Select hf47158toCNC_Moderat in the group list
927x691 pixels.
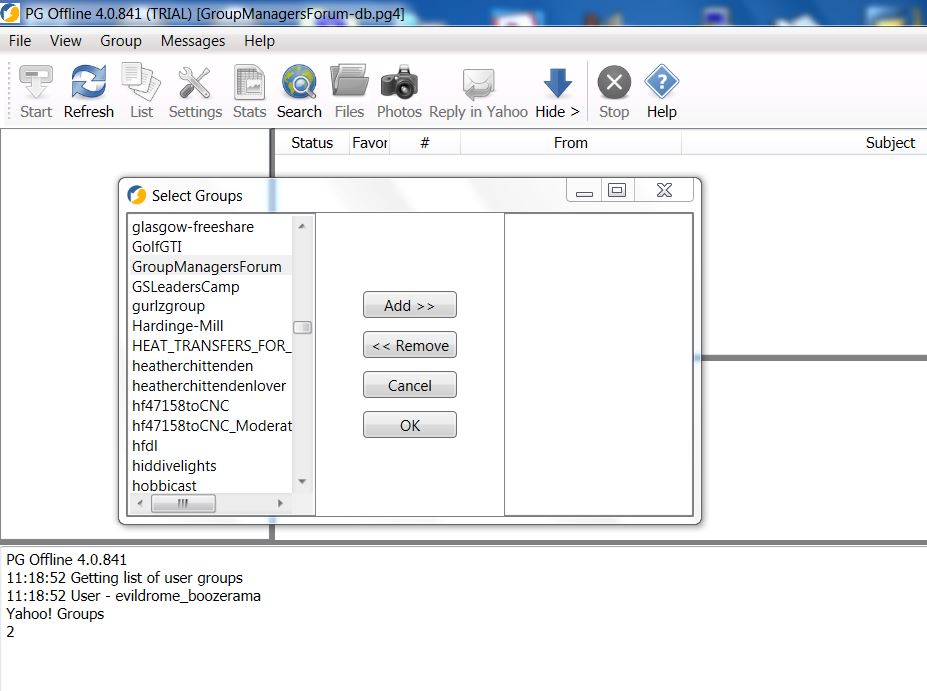pyautogui.click(x=210, y=426)
